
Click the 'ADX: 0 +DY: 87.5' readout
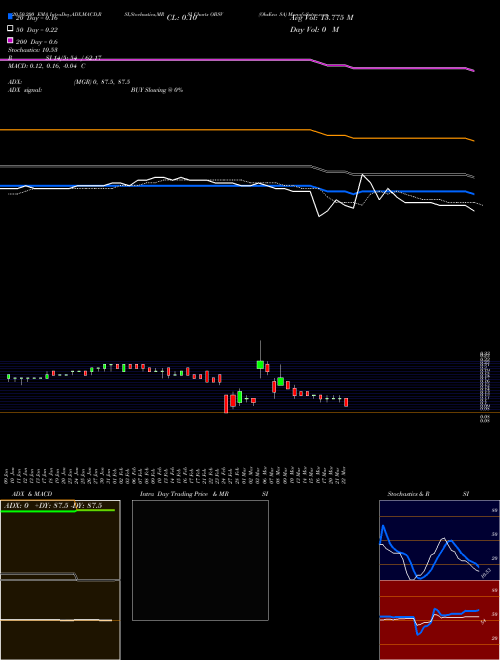(36, 506)
